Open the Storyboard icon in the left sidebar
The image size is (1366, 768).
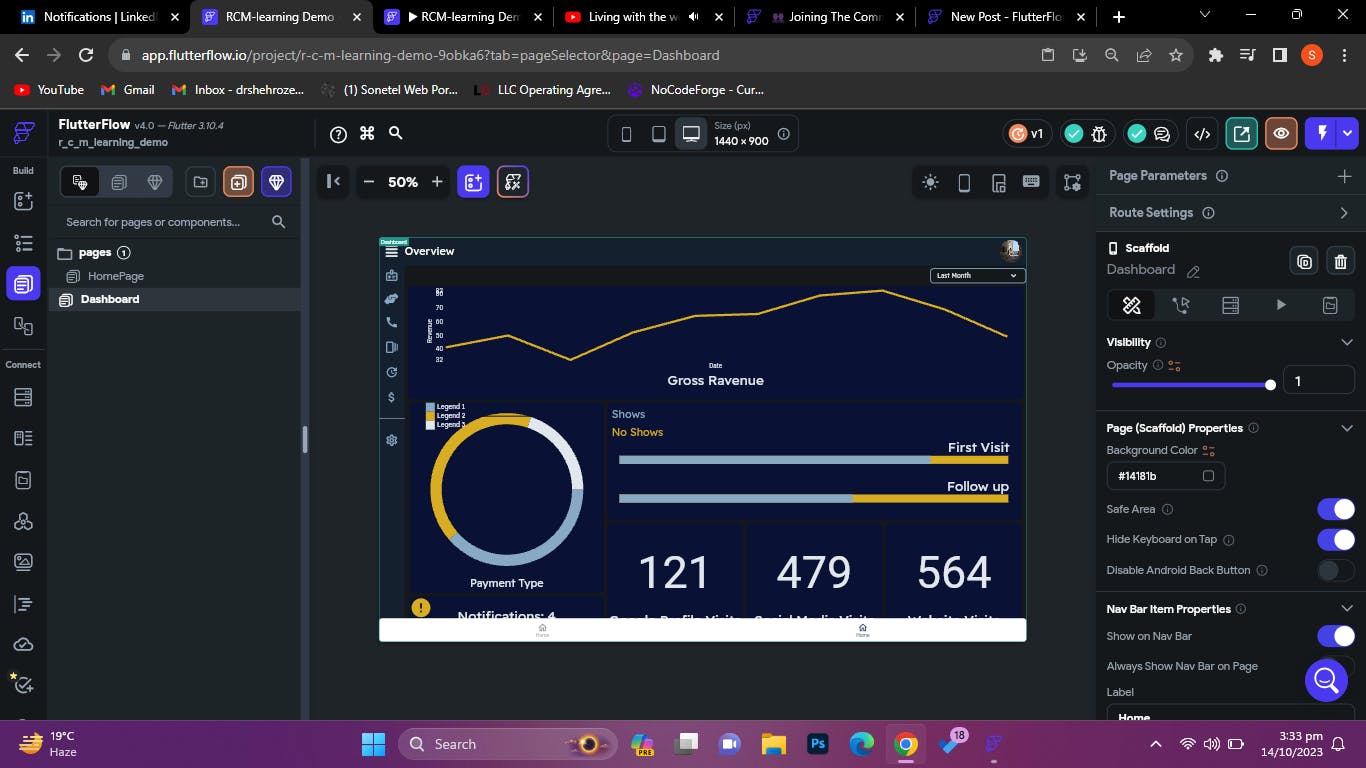23,326
